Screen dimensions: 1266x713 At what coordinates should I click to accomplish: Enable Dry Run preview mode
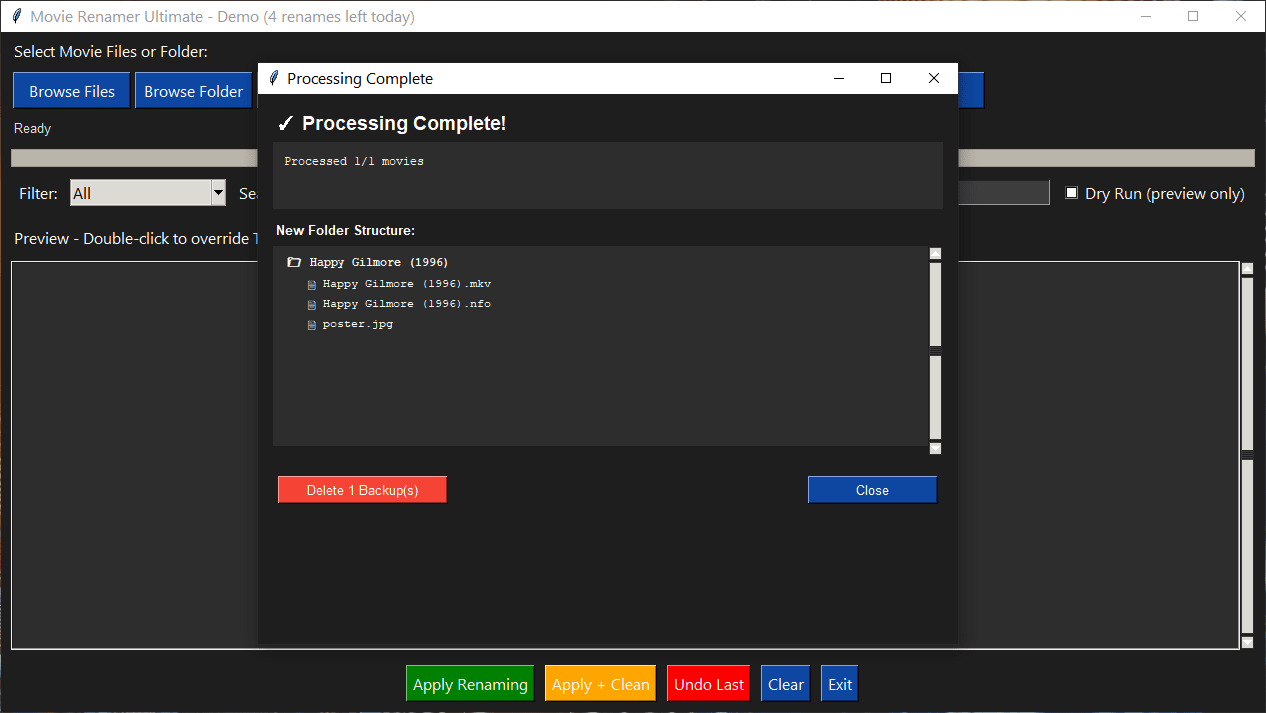coord(1071,193)
